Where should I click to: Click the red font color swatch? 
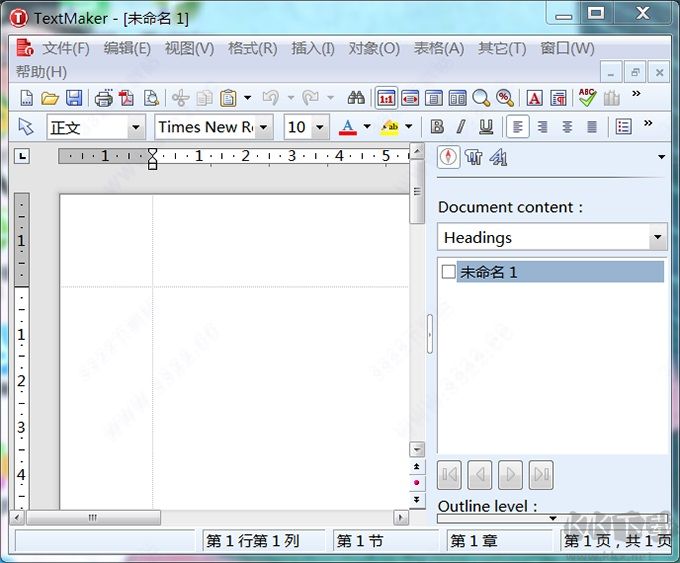[x=347, y=127]
